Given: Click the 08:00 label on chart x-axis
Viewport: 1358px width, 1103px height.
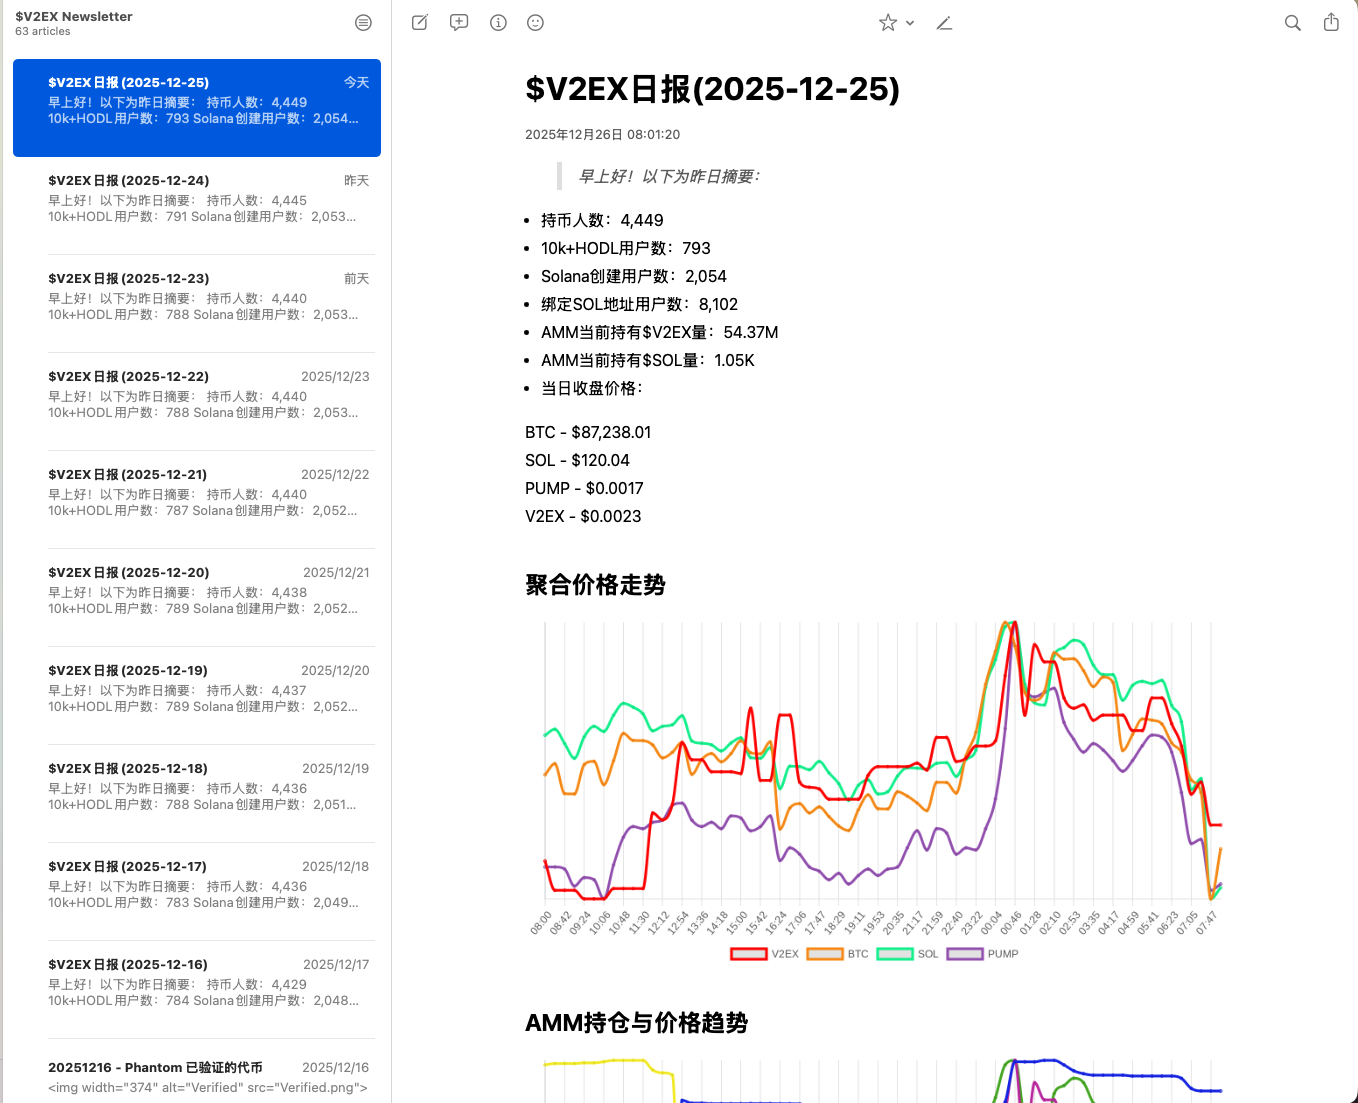Looking at the screenshot, I should point(541,922).
